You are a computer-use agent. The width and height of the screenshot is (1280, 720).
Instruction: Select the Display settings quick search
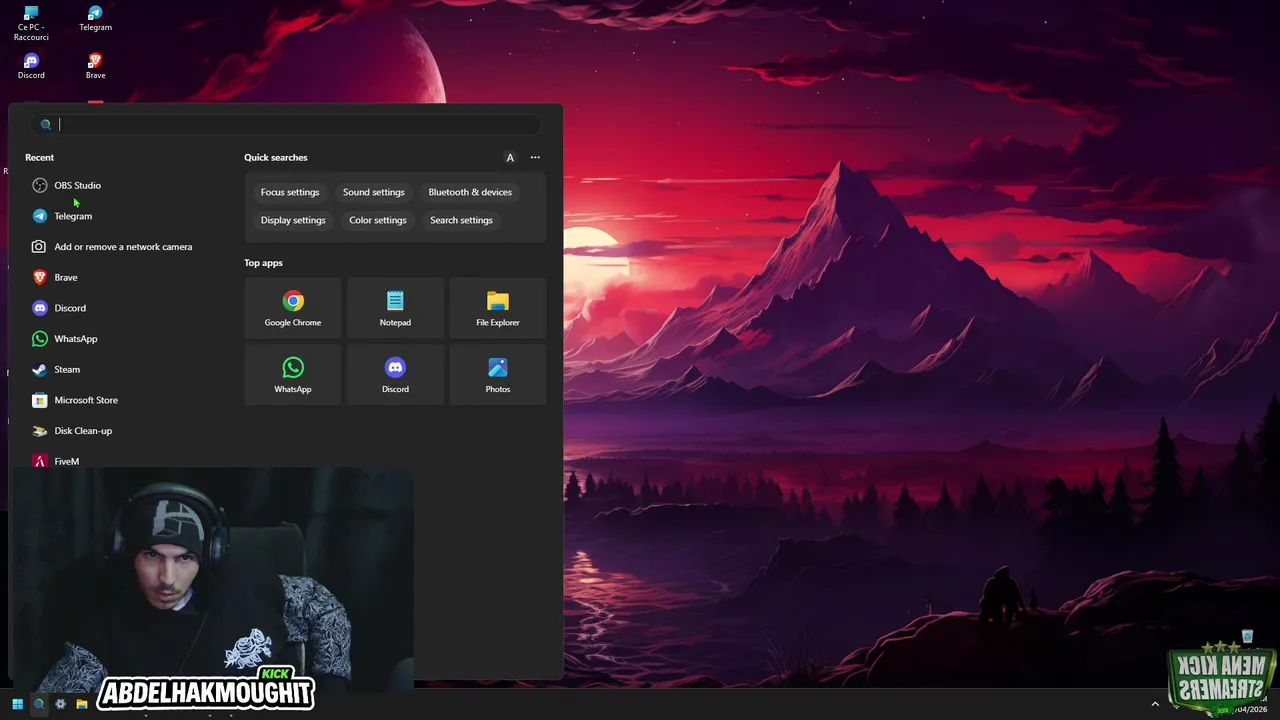click(293, 220)
